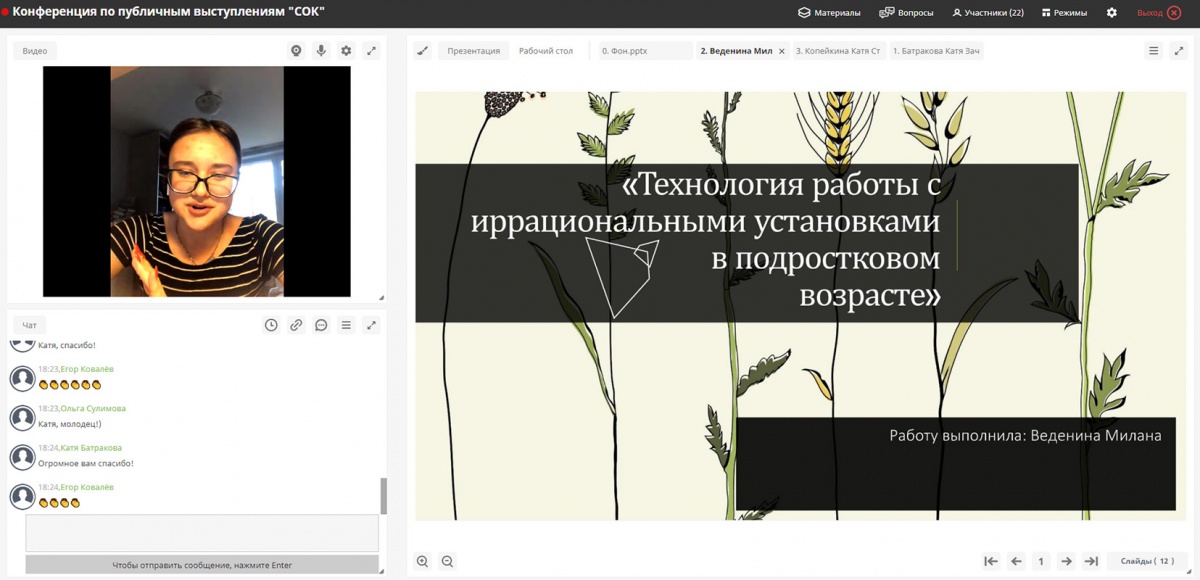Open the presentation panel list menu
Viewport: 1200px width, 580px height.
(x=1153, y=51)
